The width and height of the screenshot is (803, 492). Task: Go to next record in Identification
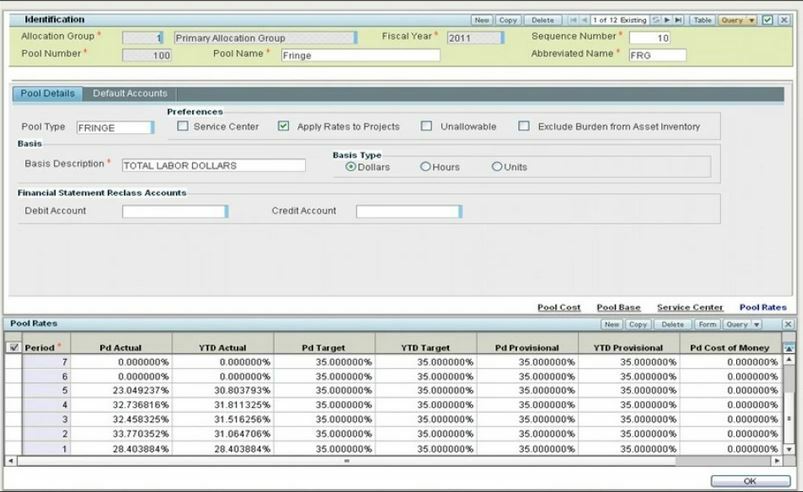(667, 20)
